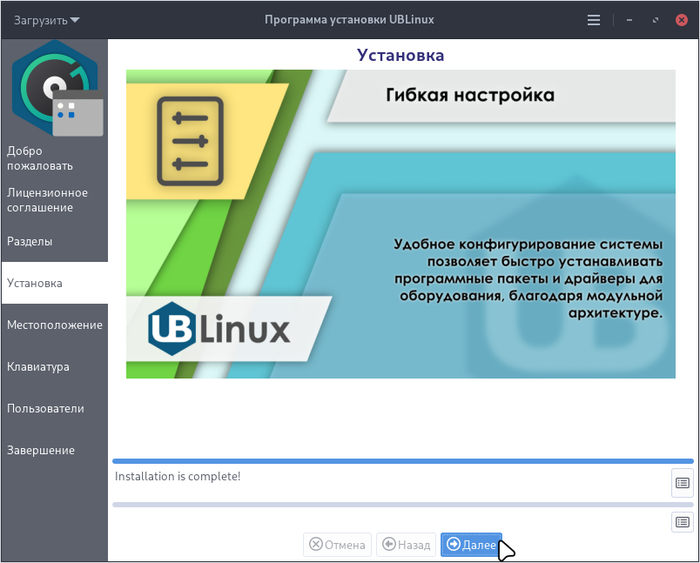700x563 pixels.
Task: Click the settings sliders icon on slide
Action: click(x=190, y=141)
